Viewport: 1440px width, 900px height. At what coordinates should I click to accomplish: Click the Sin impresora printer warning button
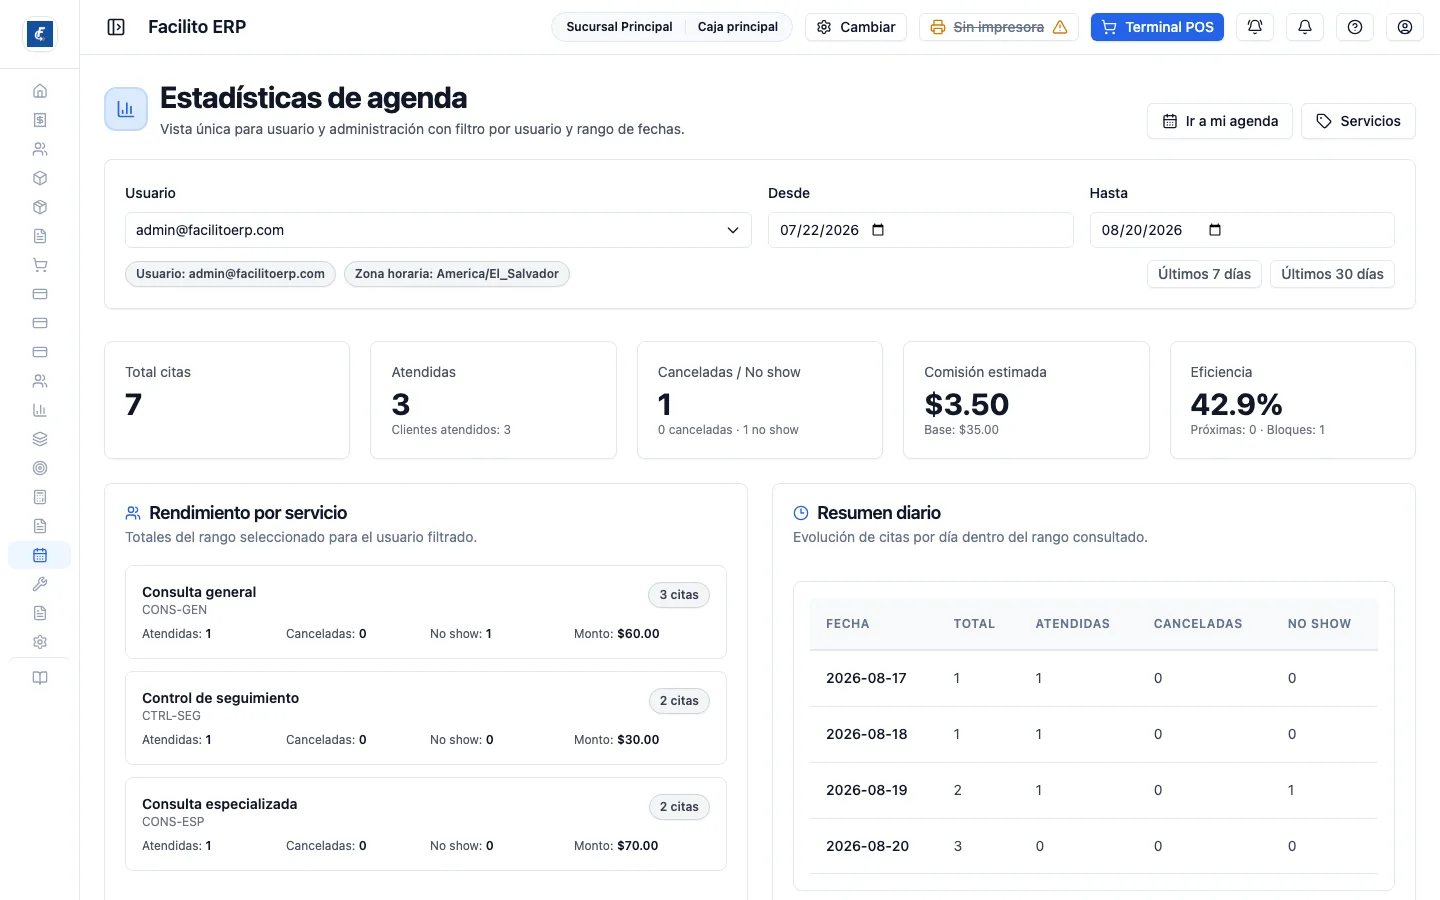click(999, 27)
